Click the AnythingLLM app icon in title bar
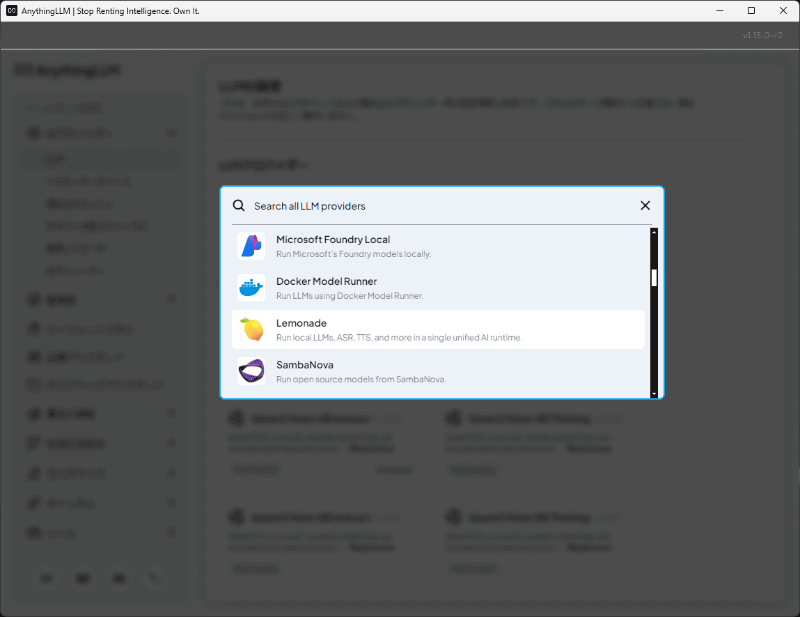The width and height of the screenshot is (800, 617). pyautogui.click(x=11, y=11)
